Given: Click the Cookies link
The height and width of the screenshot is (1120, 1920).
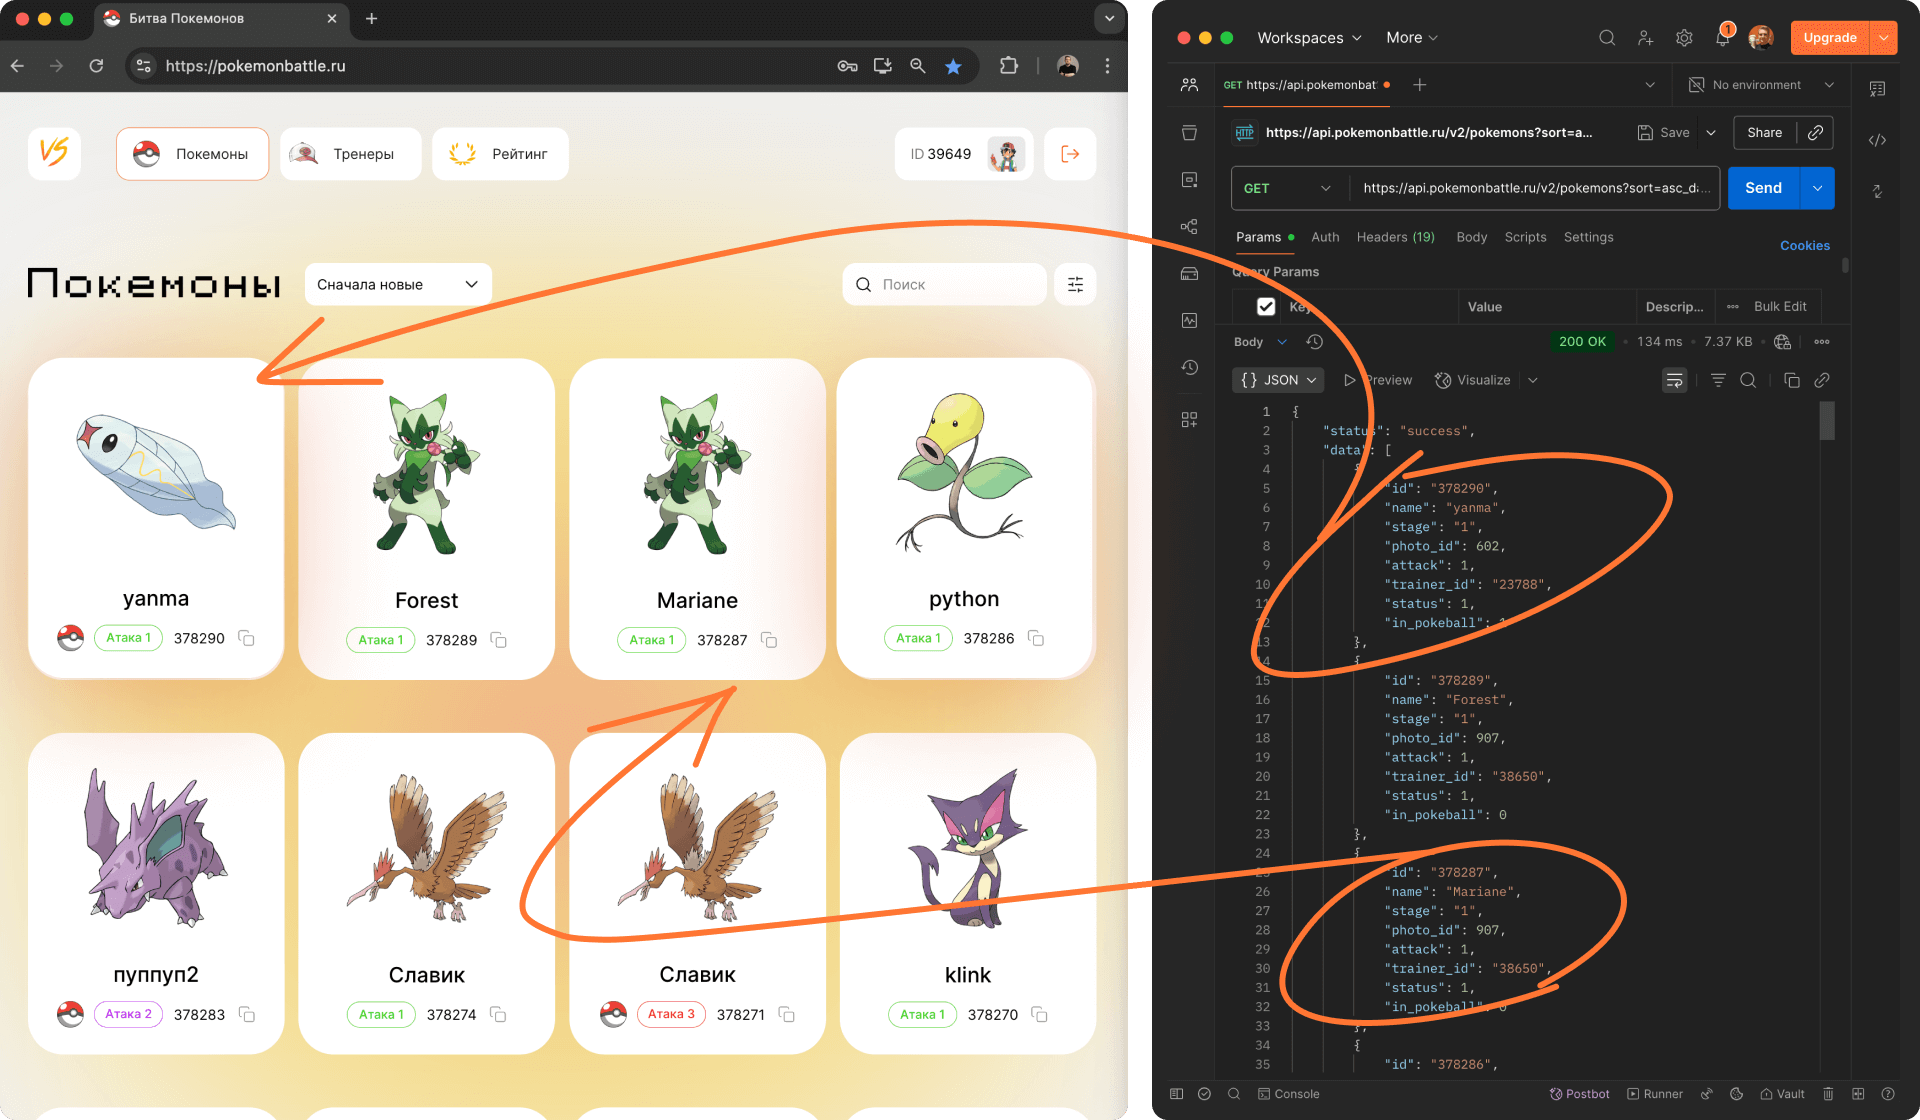Looking at the screenshot, I should pos(1804,245).
